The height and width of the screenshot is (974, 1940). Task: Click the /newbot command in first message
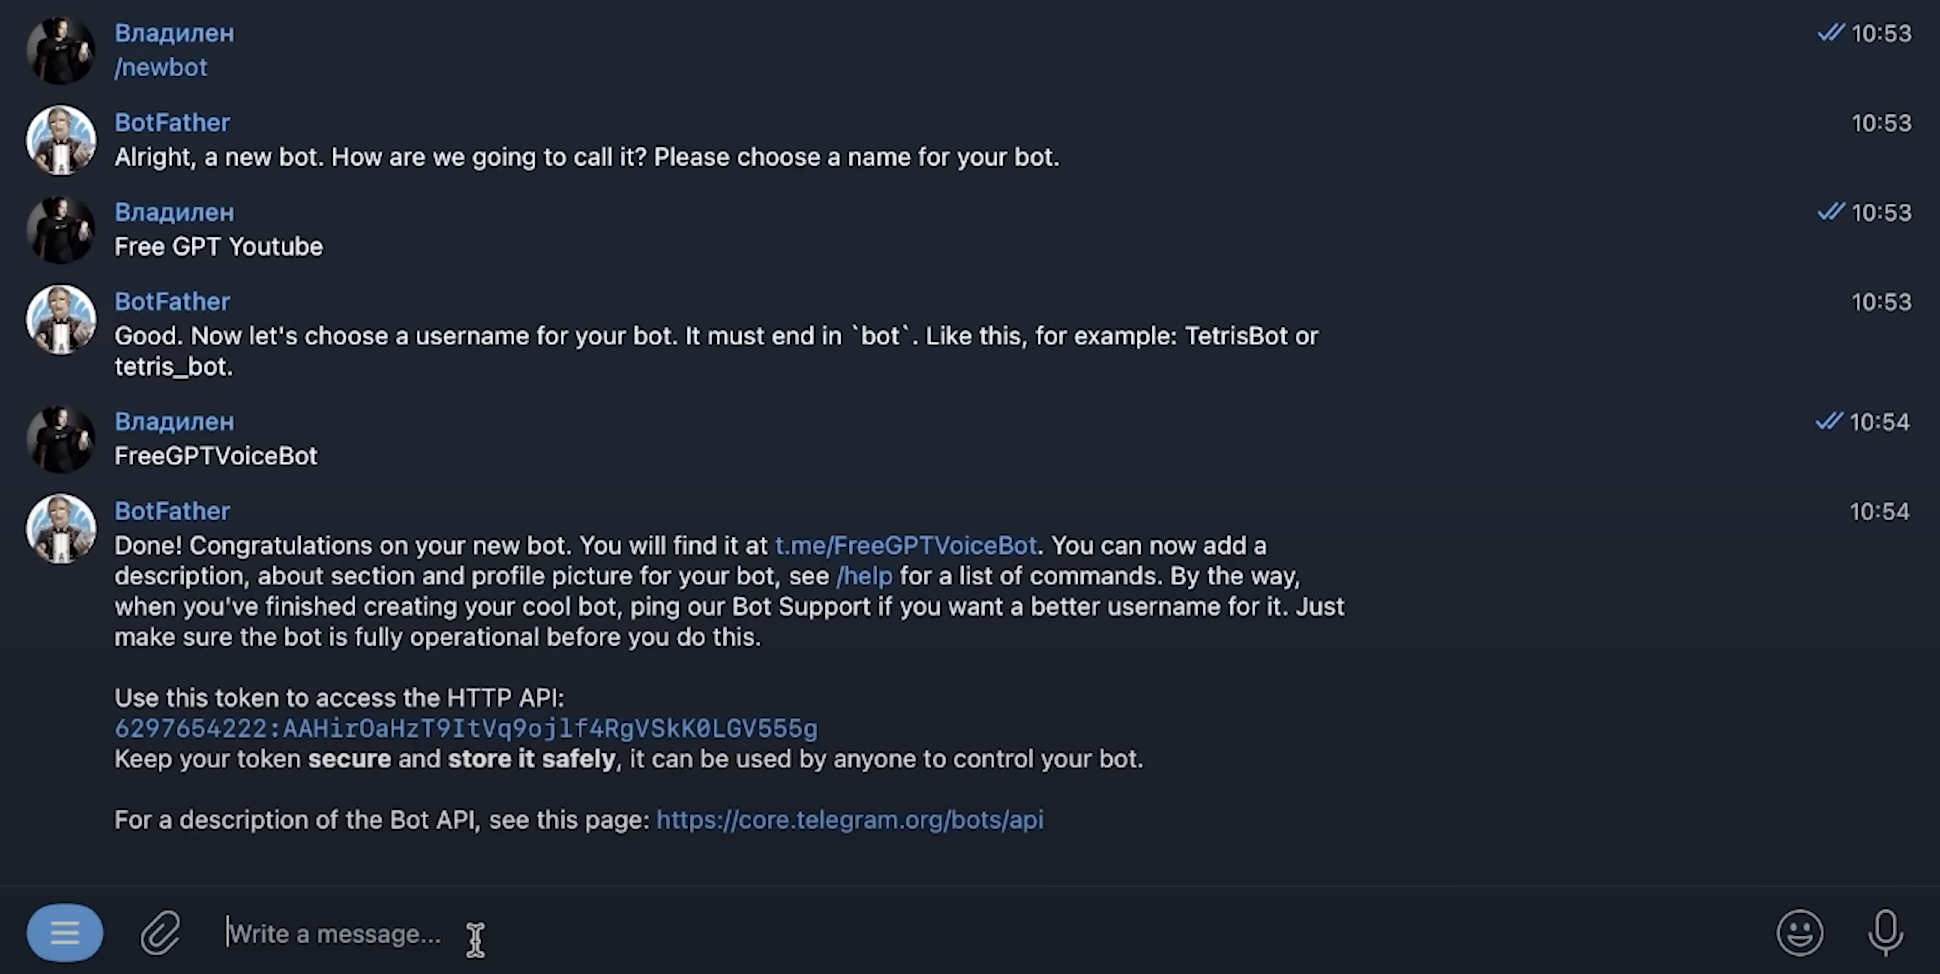(161, 67)
